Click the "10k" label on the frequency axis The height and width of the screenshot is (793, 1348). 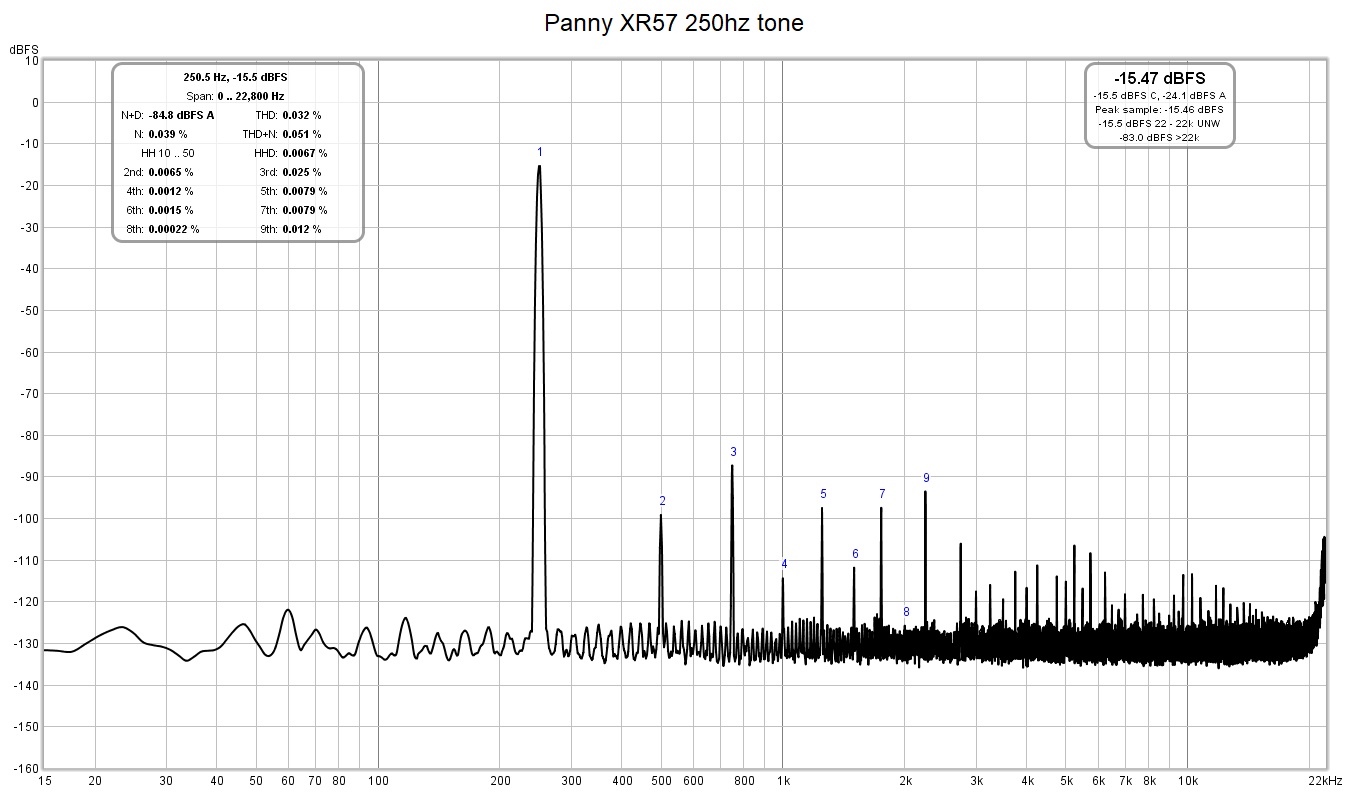[1188, 781]
